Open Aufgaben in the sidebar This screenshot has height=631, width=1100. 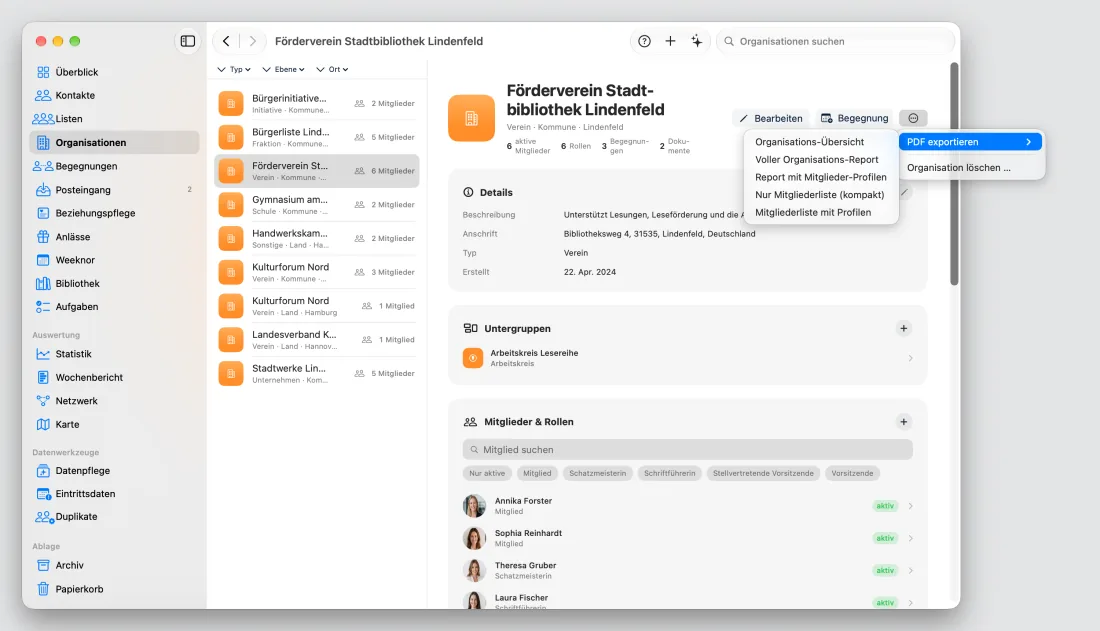coord(114,307)
